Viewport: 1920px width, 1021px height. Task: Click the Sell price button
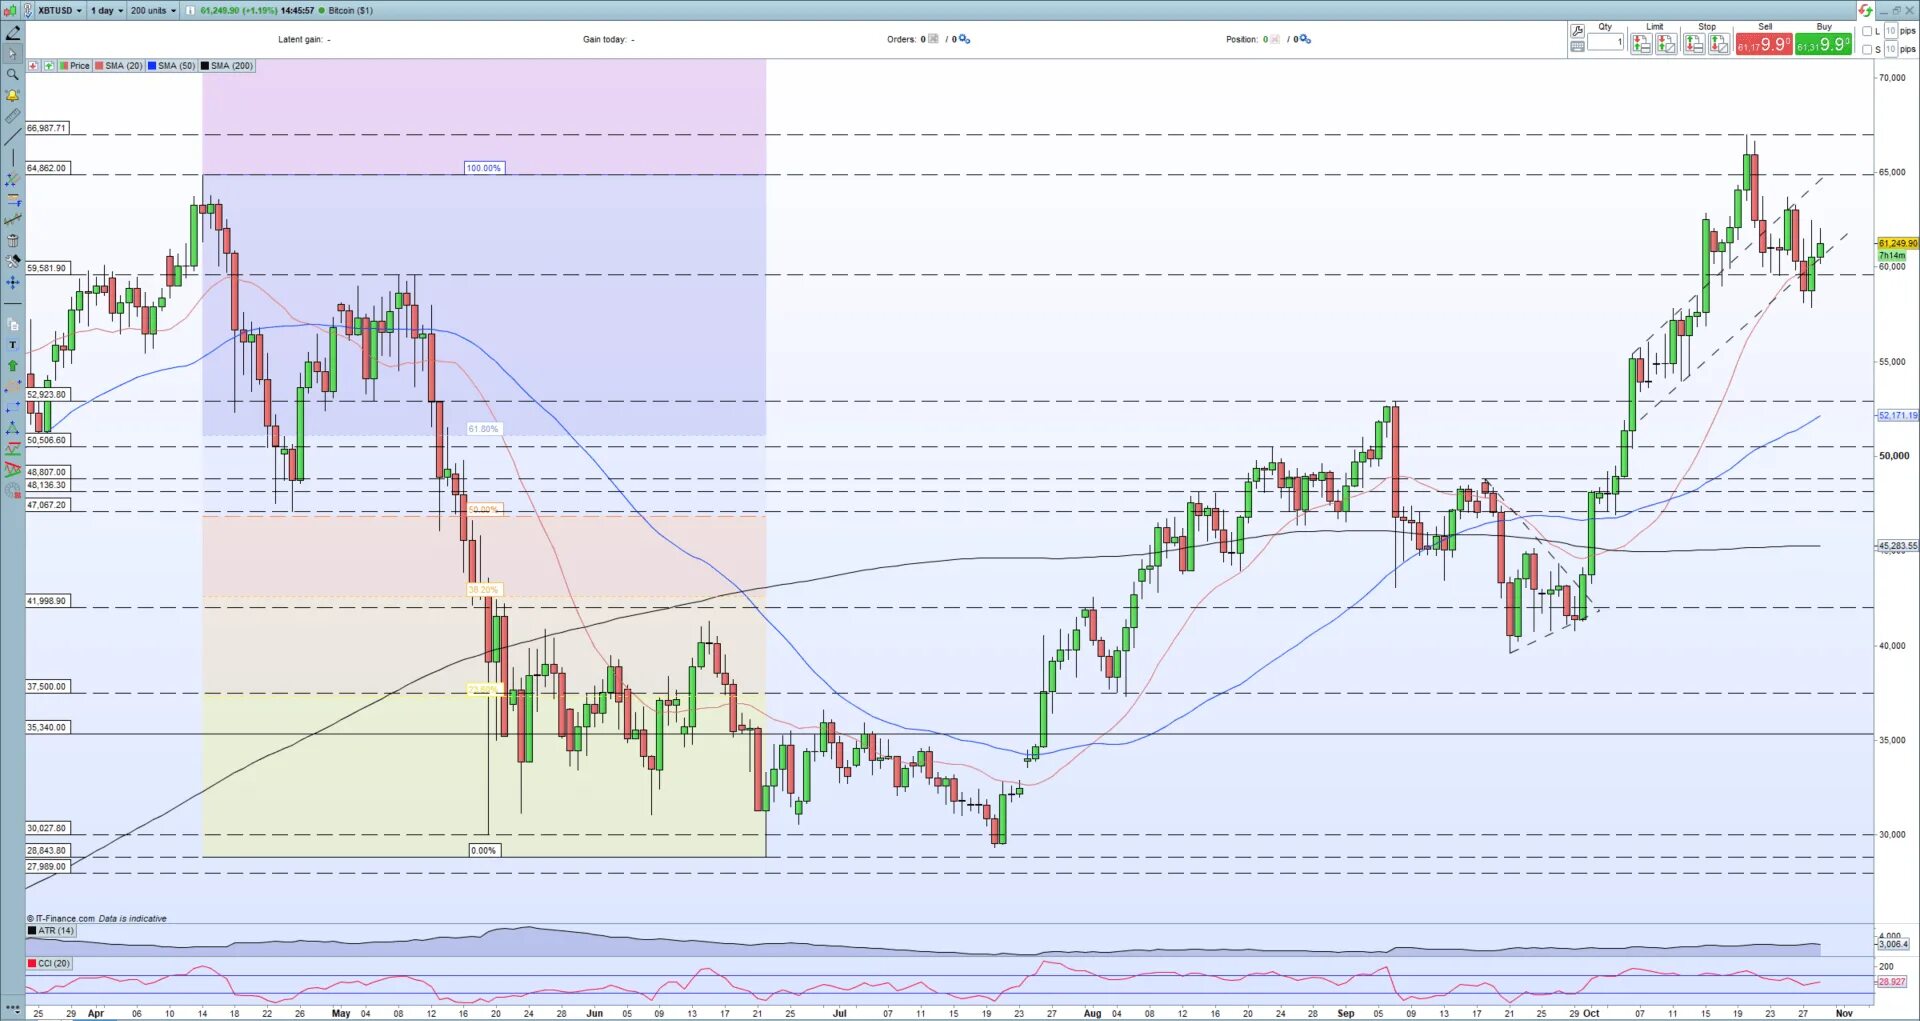1764,45
